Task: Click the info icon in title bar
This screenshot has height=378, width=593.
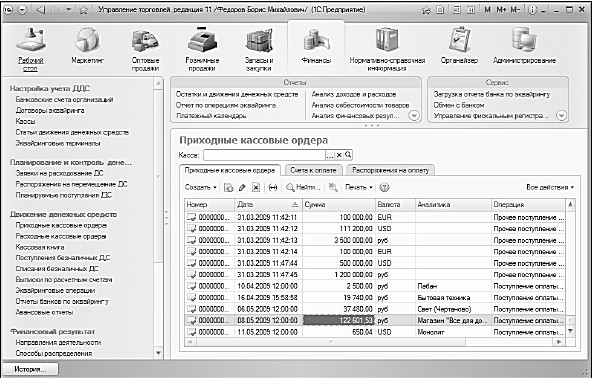Action: [x=532, y=10]
